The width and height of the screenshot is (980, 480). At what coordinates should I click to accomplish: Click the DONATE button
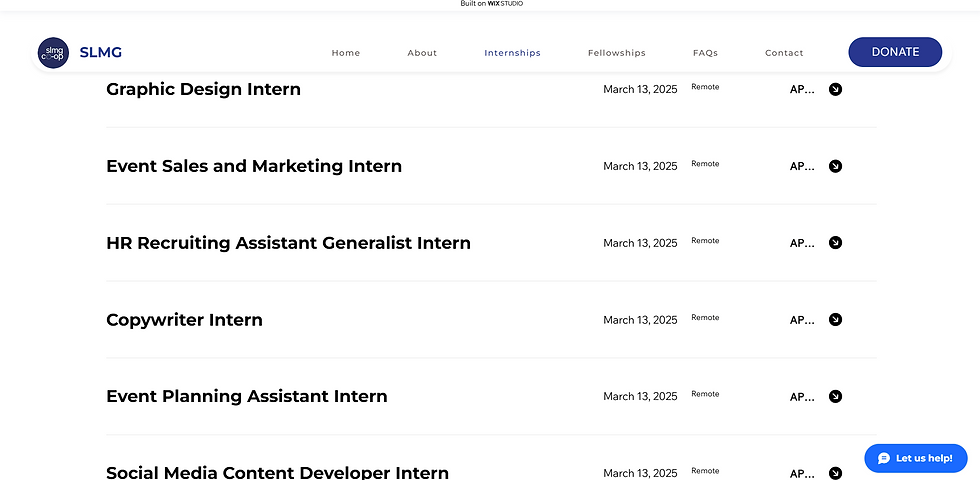point(895,52)
